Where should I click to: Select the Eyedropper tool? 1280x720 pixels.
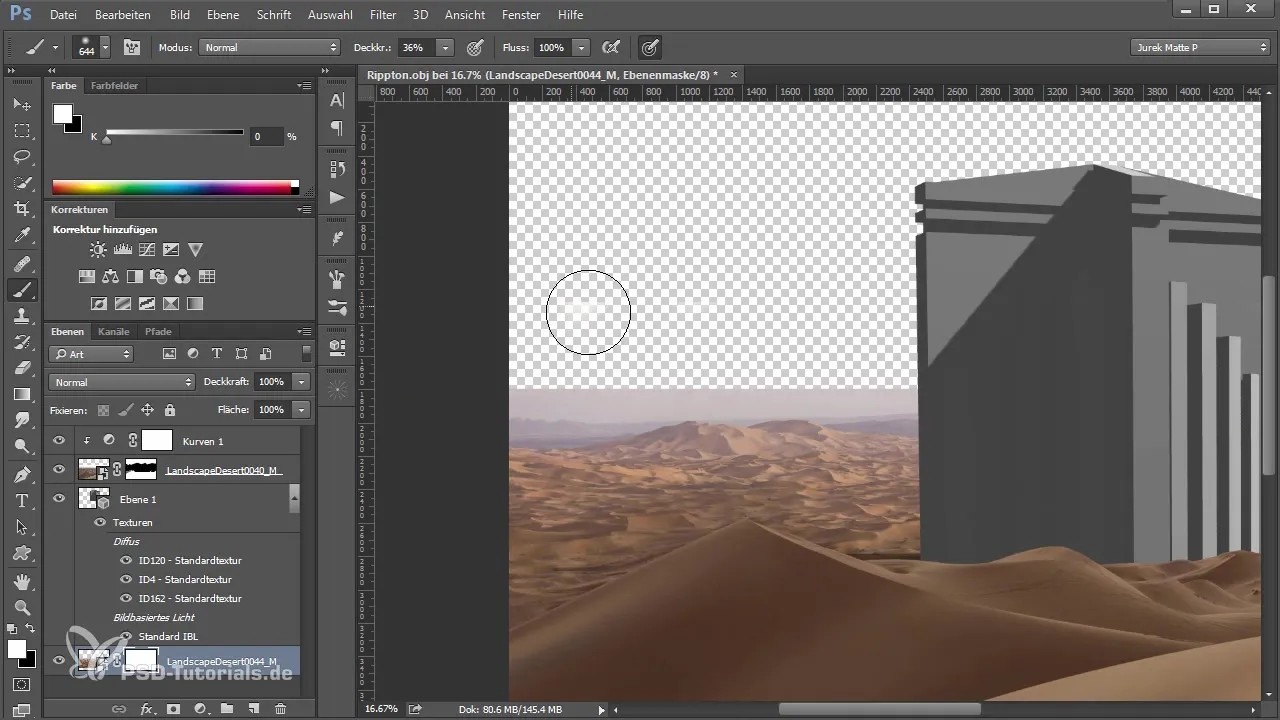[x=22, y=236]
